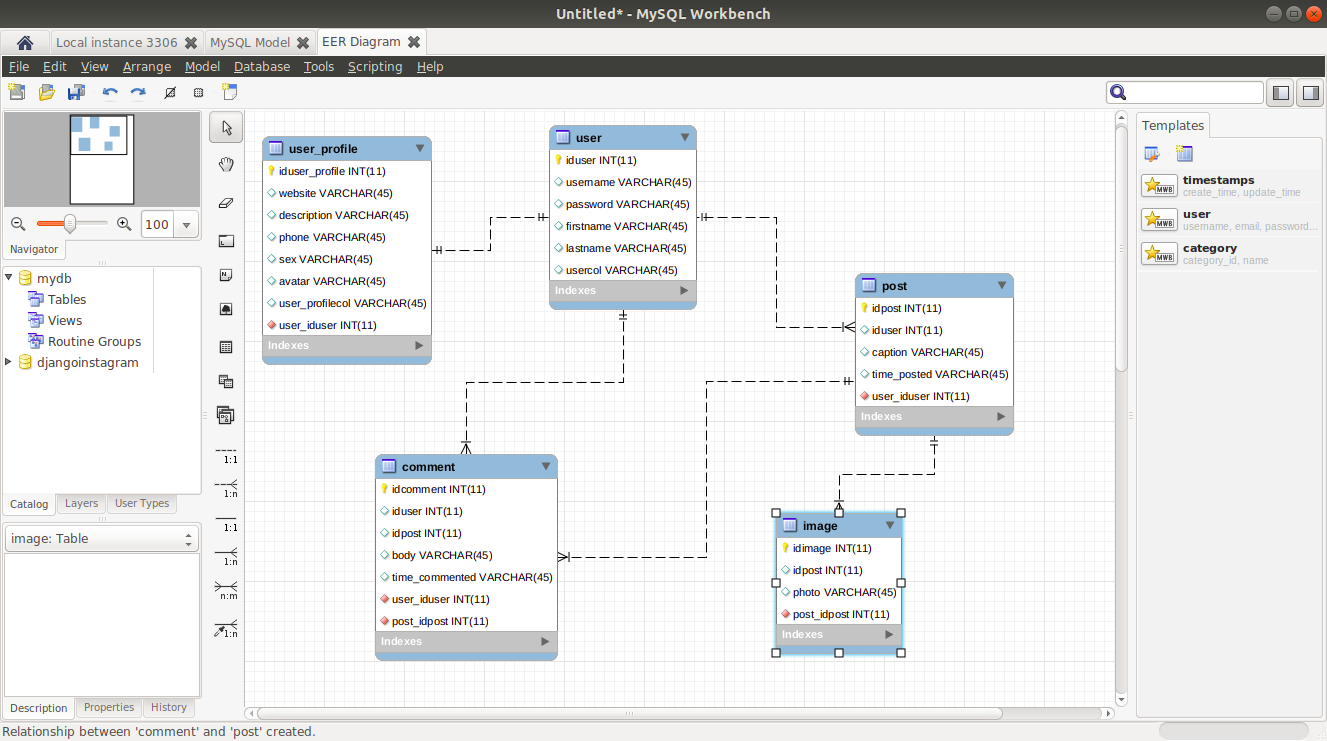Click the home tab icon

click(25, 42)
